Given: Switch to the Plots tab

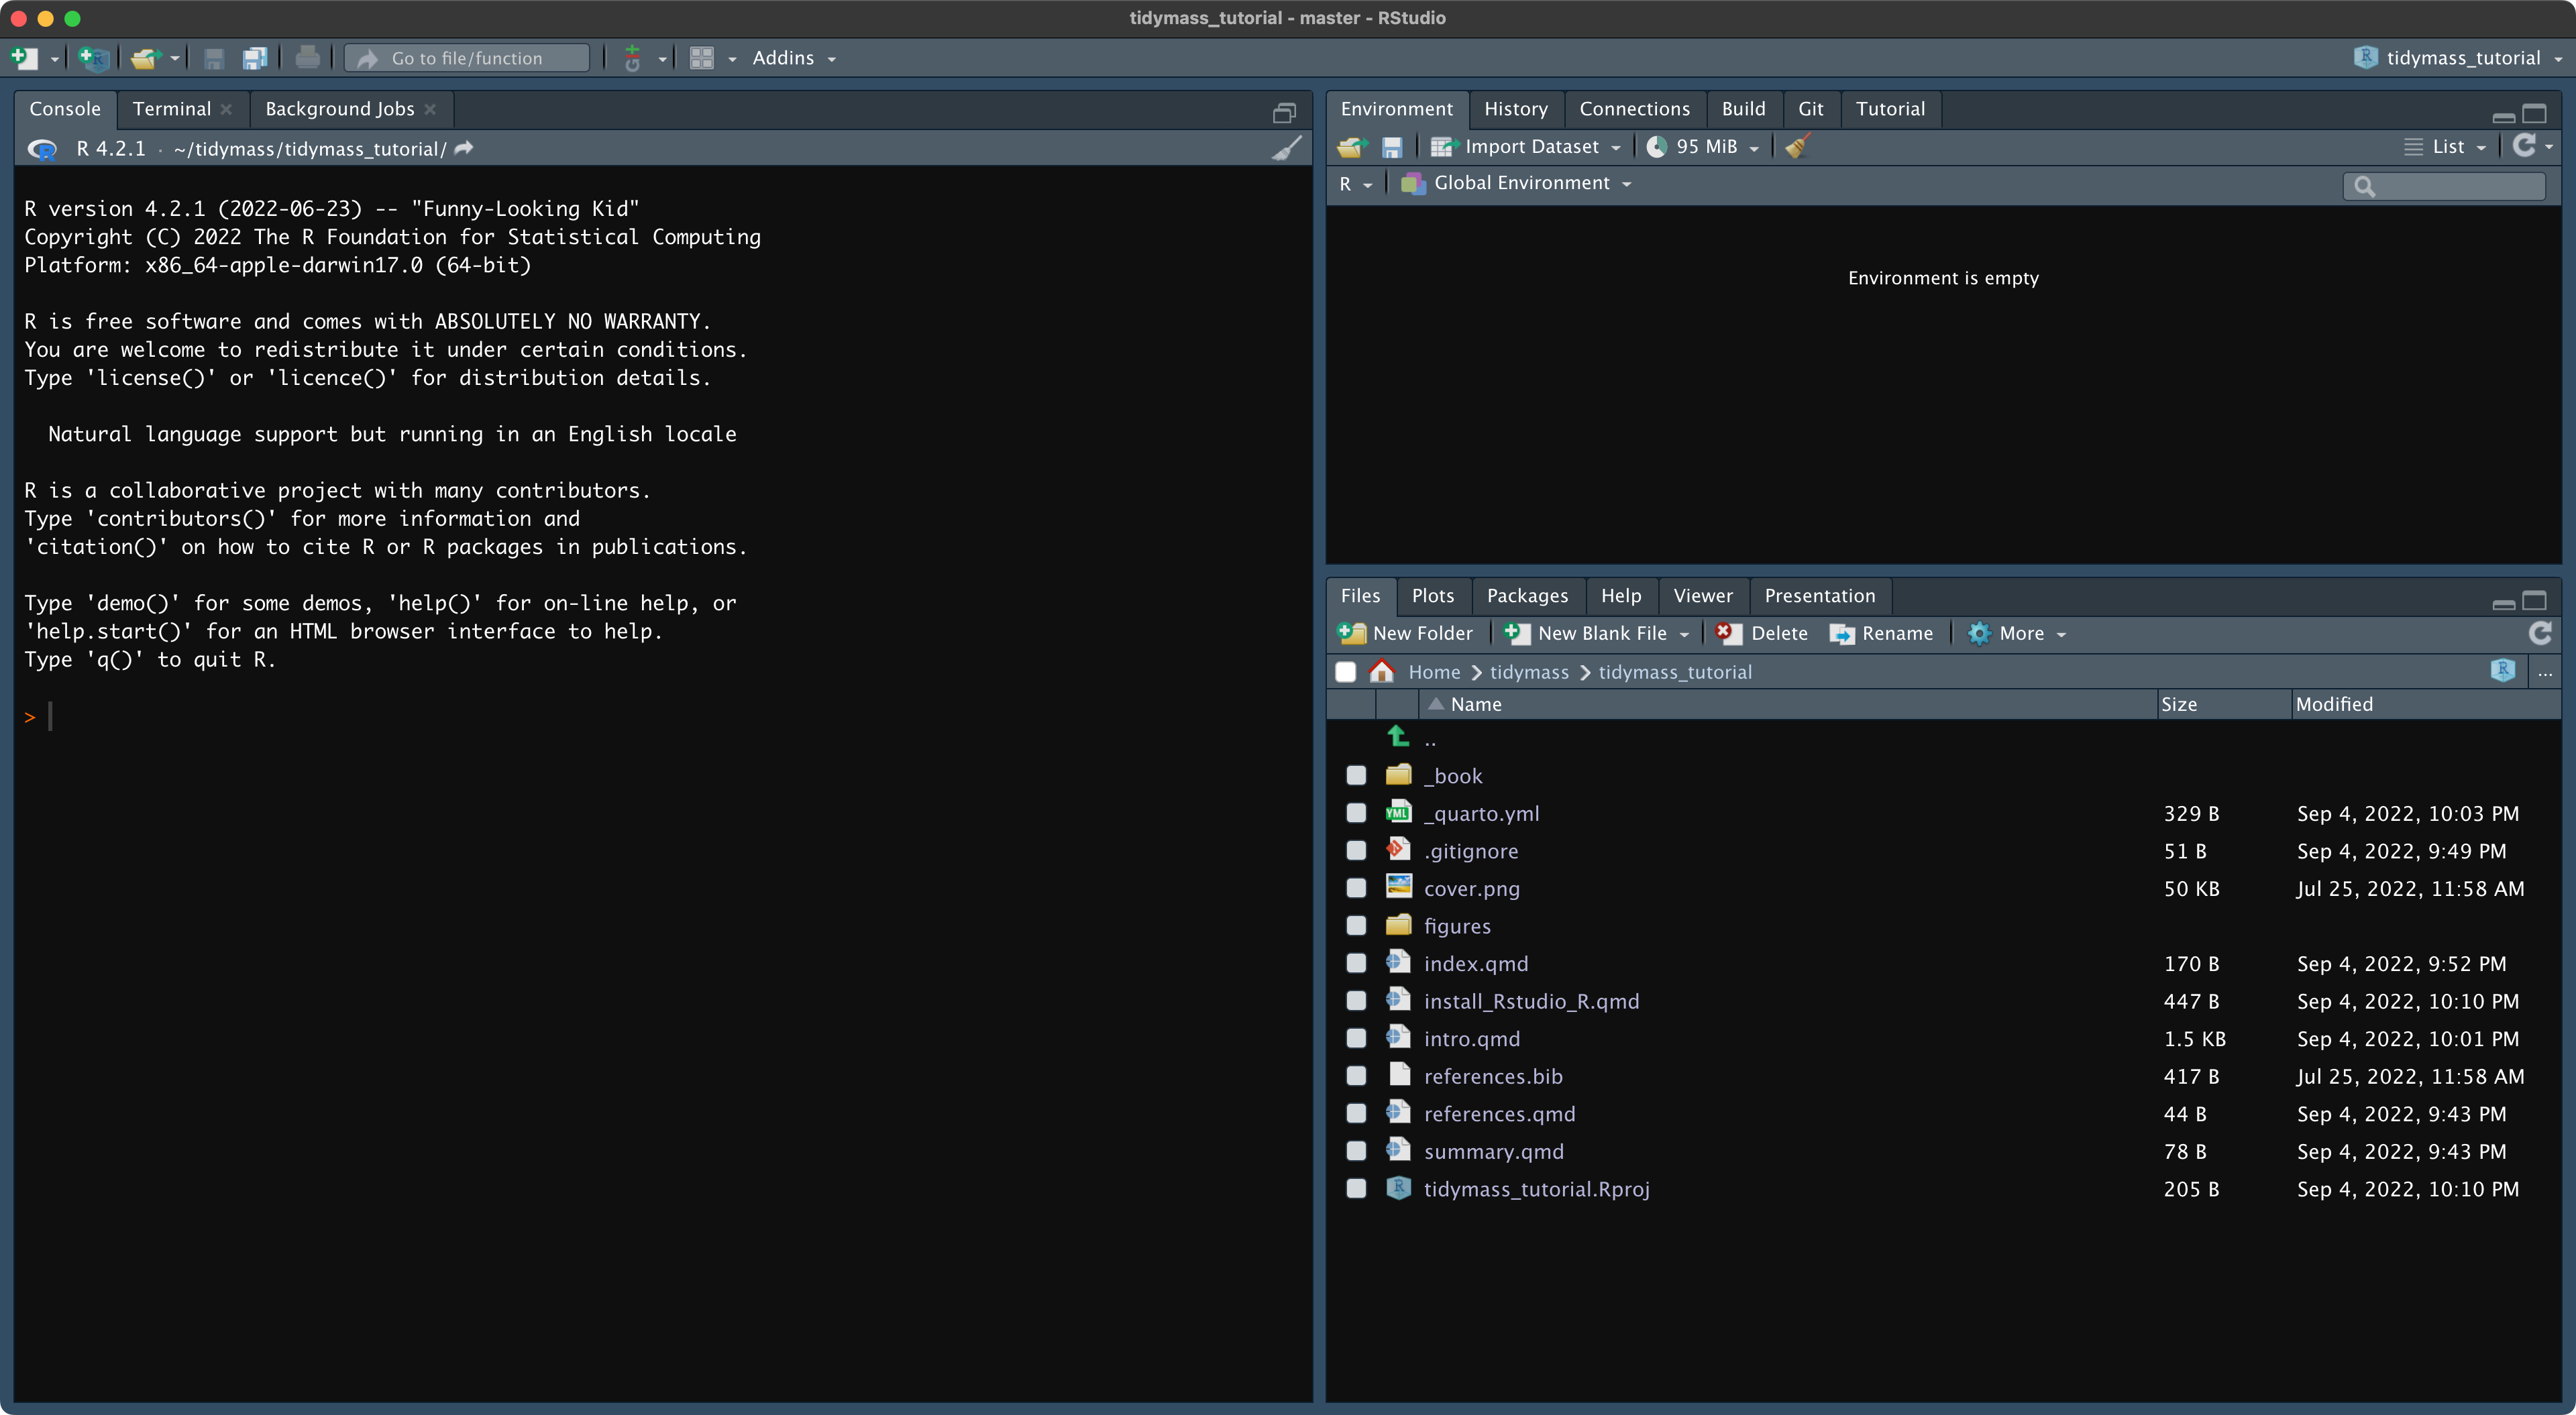Looking at the screenshot, I should pyautogui.click(x=1432, y=596).
